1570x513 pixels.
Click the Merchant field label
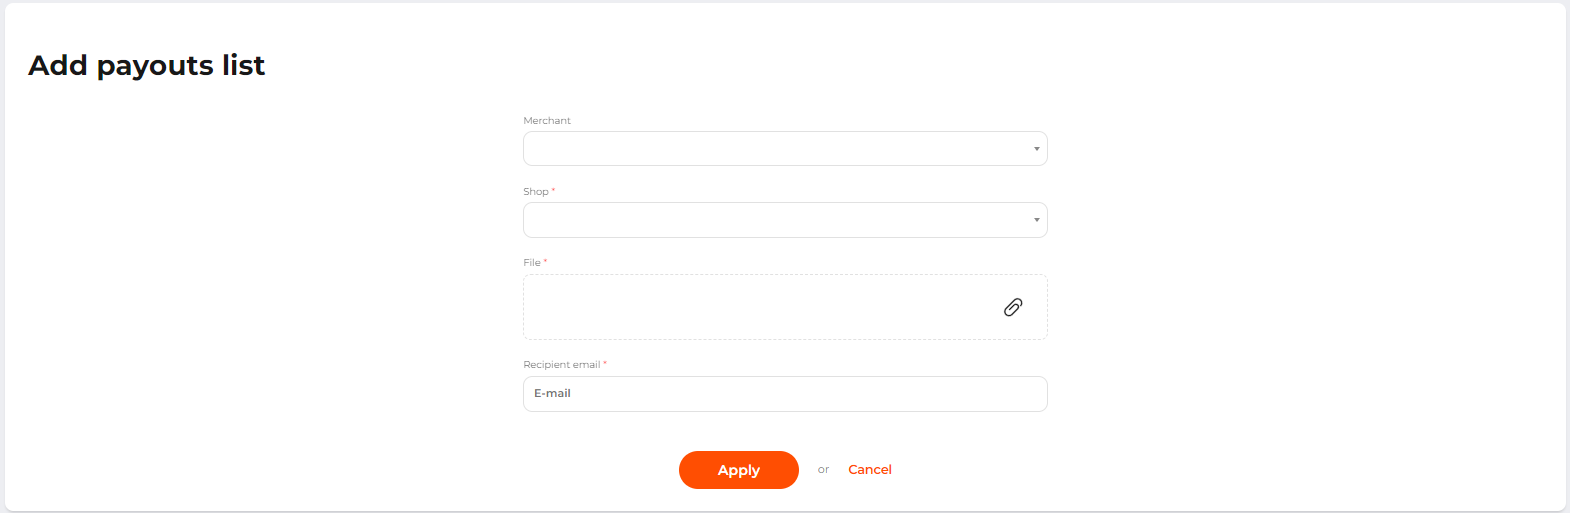coord(547,121)
